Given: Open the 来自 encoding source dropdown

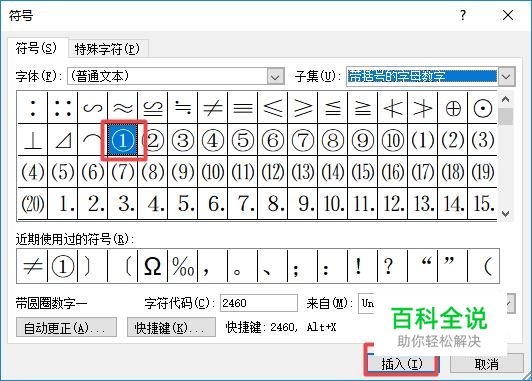Looking at the screenshot, I should pyautogui.click(x=510, y=303).
